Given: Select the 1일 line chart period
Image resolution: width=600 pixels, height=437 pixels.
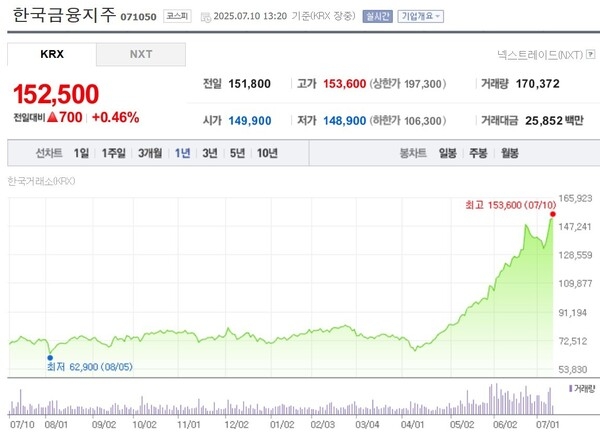Looking at the screenshot, I should tap(82, 153).
